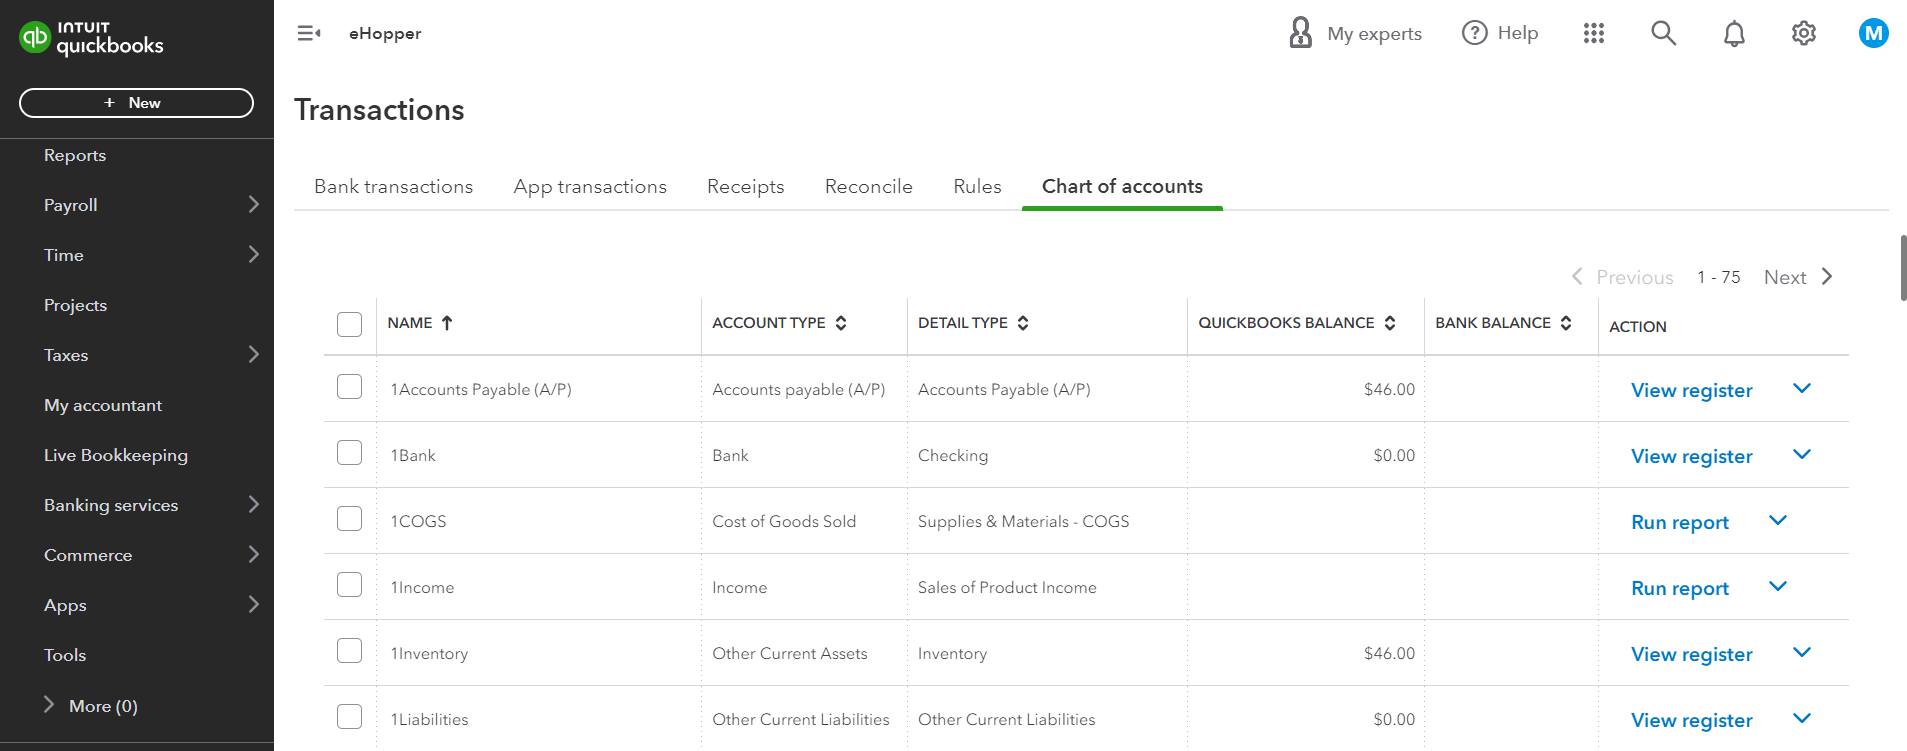Click the page vertical scrollbar
Viewport: 1907px width, 751px height.
[x=1903, y=268]
